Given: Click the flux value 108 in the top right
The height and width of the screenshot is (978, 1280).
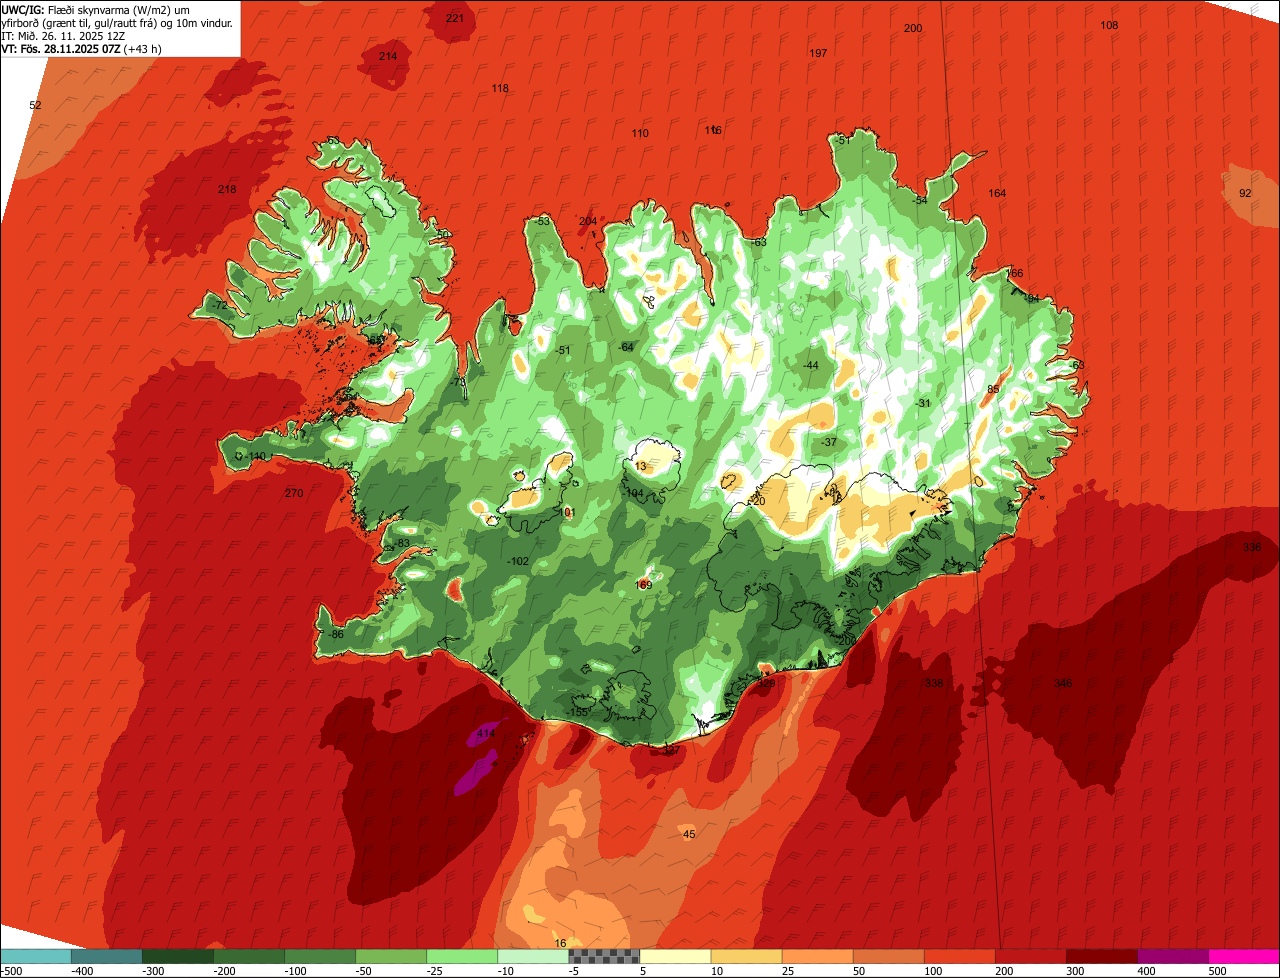Looking at the screenshot, I should pyautogui.click(x=1109, y=25).
